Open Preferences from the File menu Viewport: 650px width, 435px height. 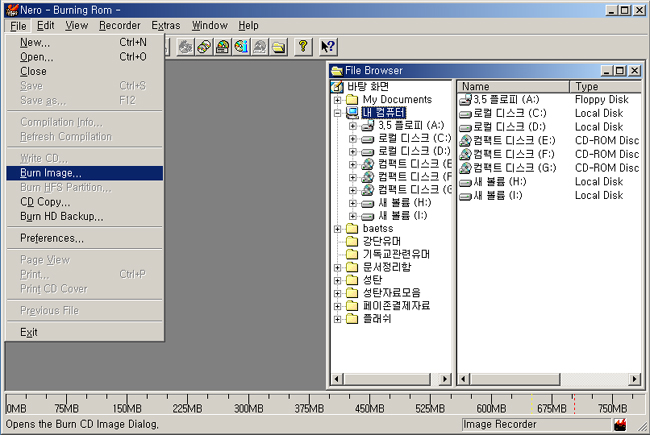(52, 238)
